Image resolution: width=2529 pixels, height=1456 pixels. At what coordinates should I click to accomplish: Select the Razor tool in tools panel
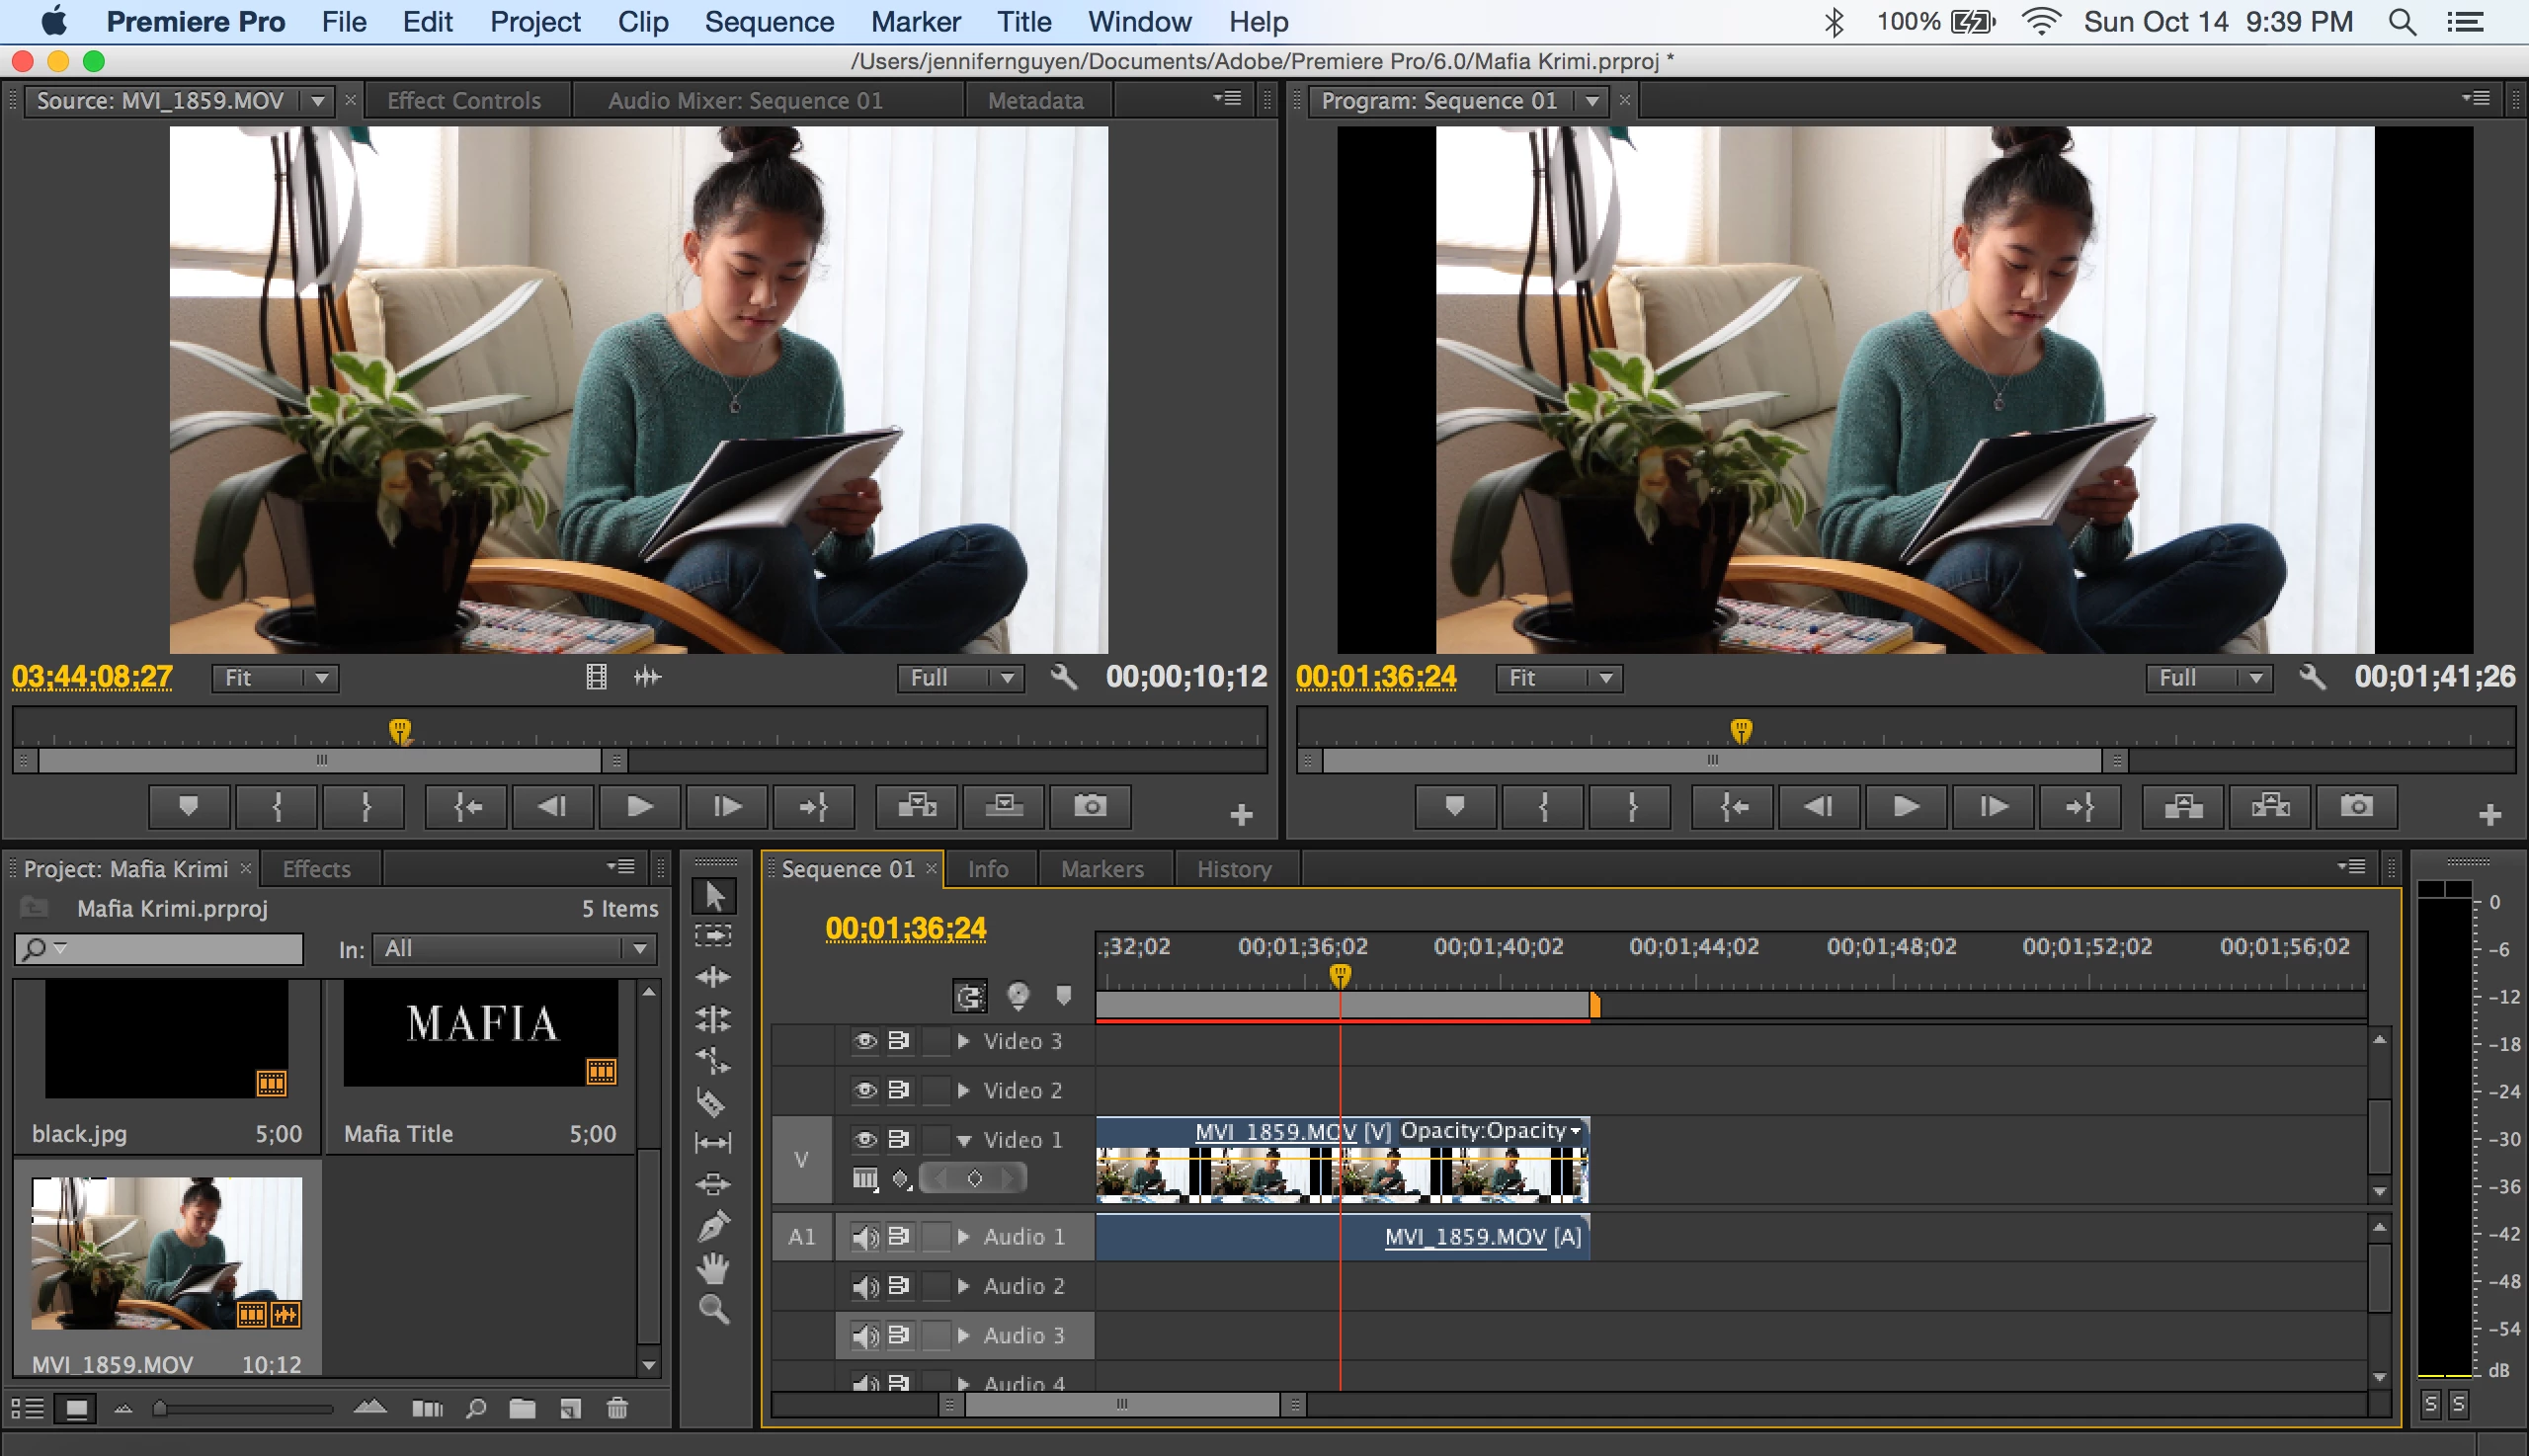712,1102
